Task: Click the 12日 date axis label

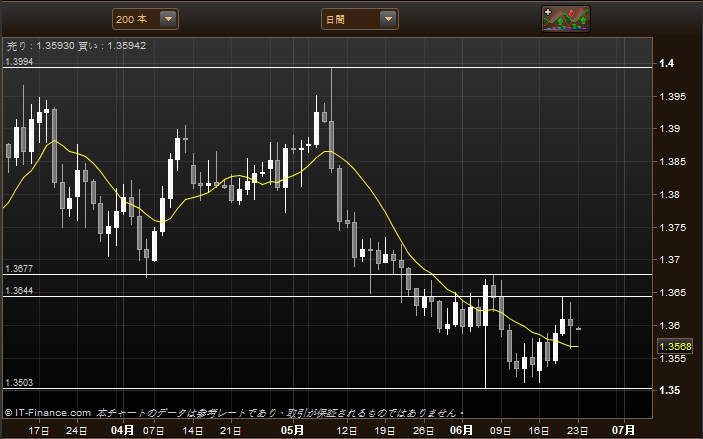Action: click(x=346, y=431)
